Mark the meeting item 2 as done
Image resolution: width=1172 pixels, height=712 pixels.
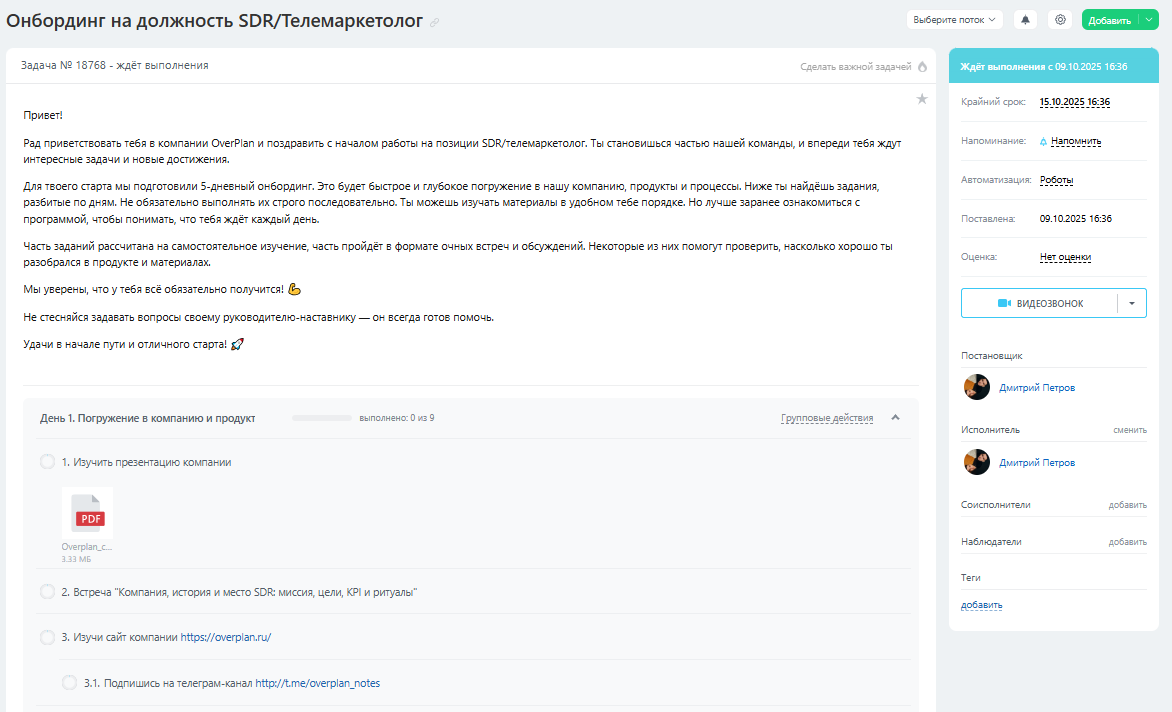[x=47, y=592]
